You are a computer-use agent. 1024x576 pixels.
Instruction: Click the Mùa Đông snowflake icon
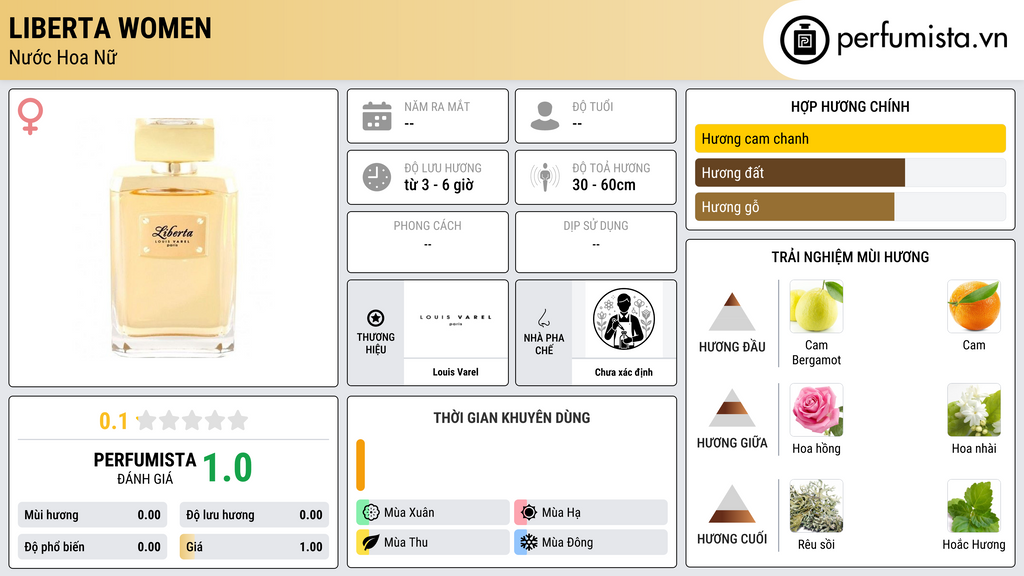pyautogui.click(x=529, y=542)
